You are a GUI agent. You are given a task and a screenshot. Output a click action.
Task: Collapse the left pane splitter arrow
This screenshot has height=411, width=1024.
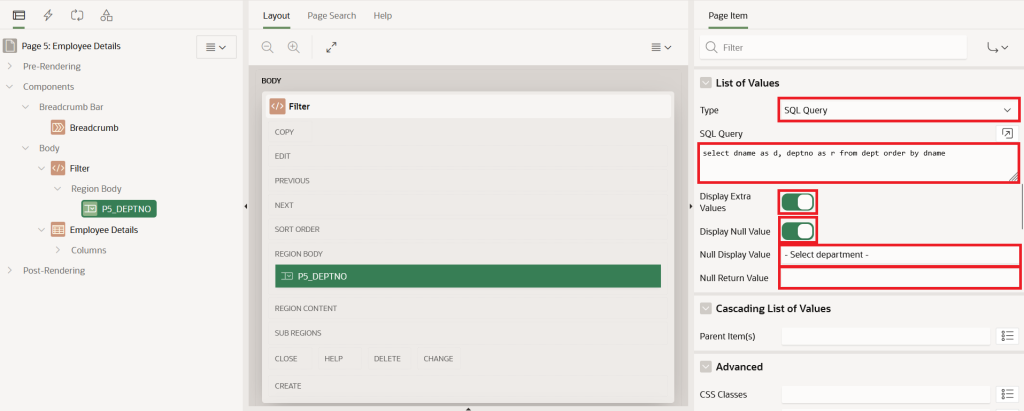[x=246, y=206]
